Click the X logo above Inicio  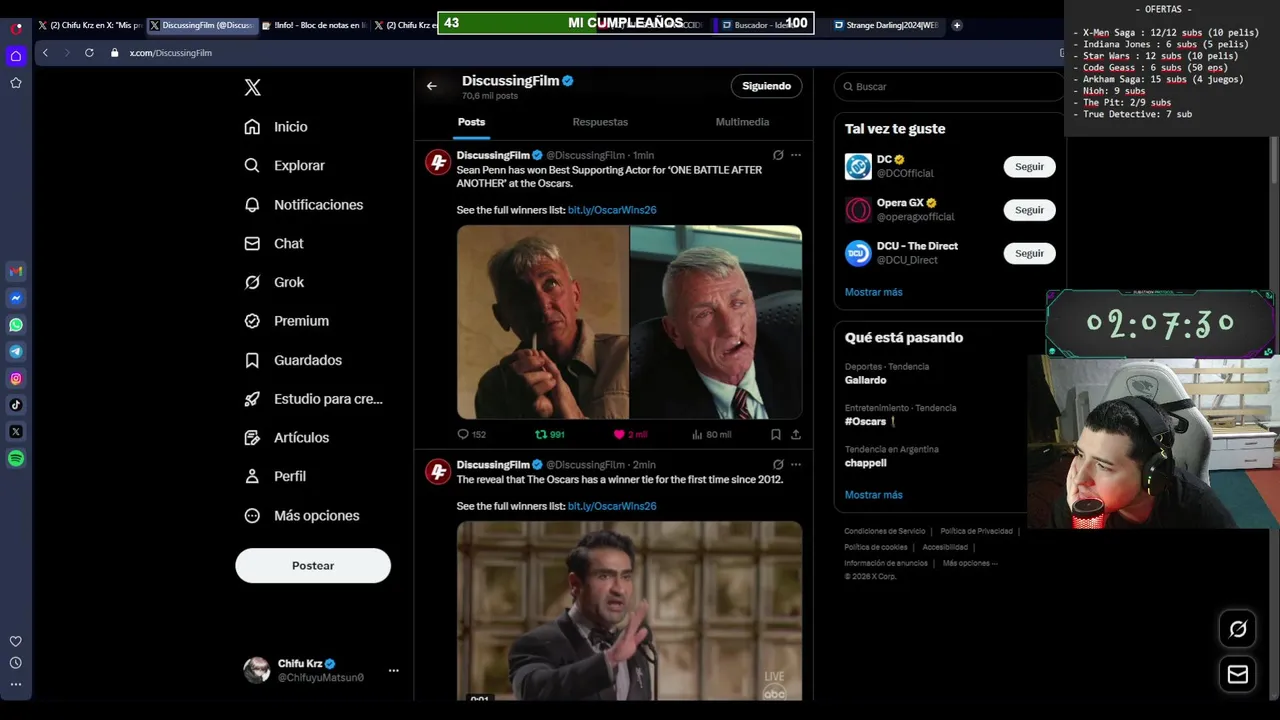point(253,88)
